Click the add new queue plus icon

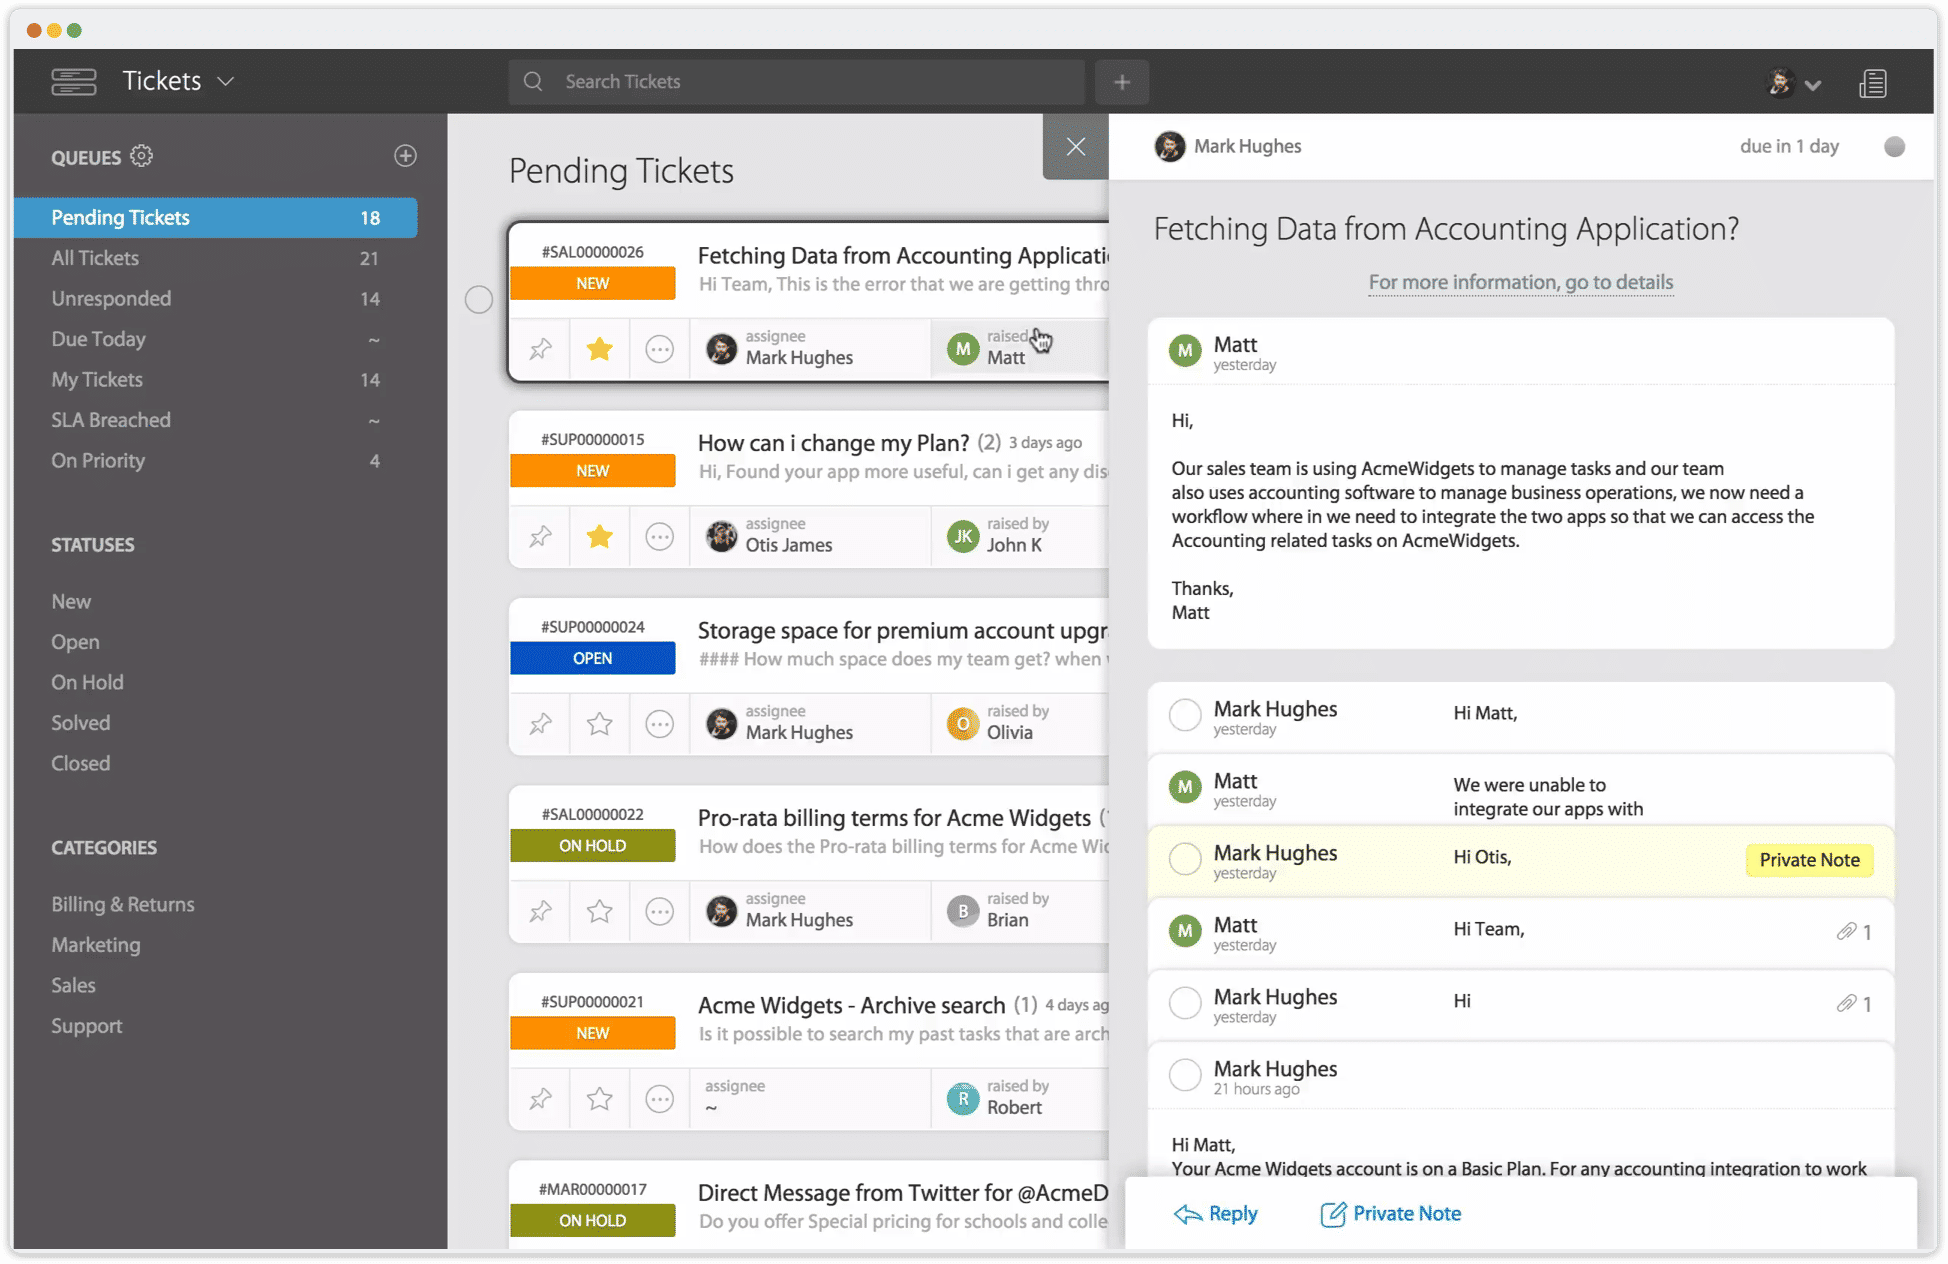point(406,156)
